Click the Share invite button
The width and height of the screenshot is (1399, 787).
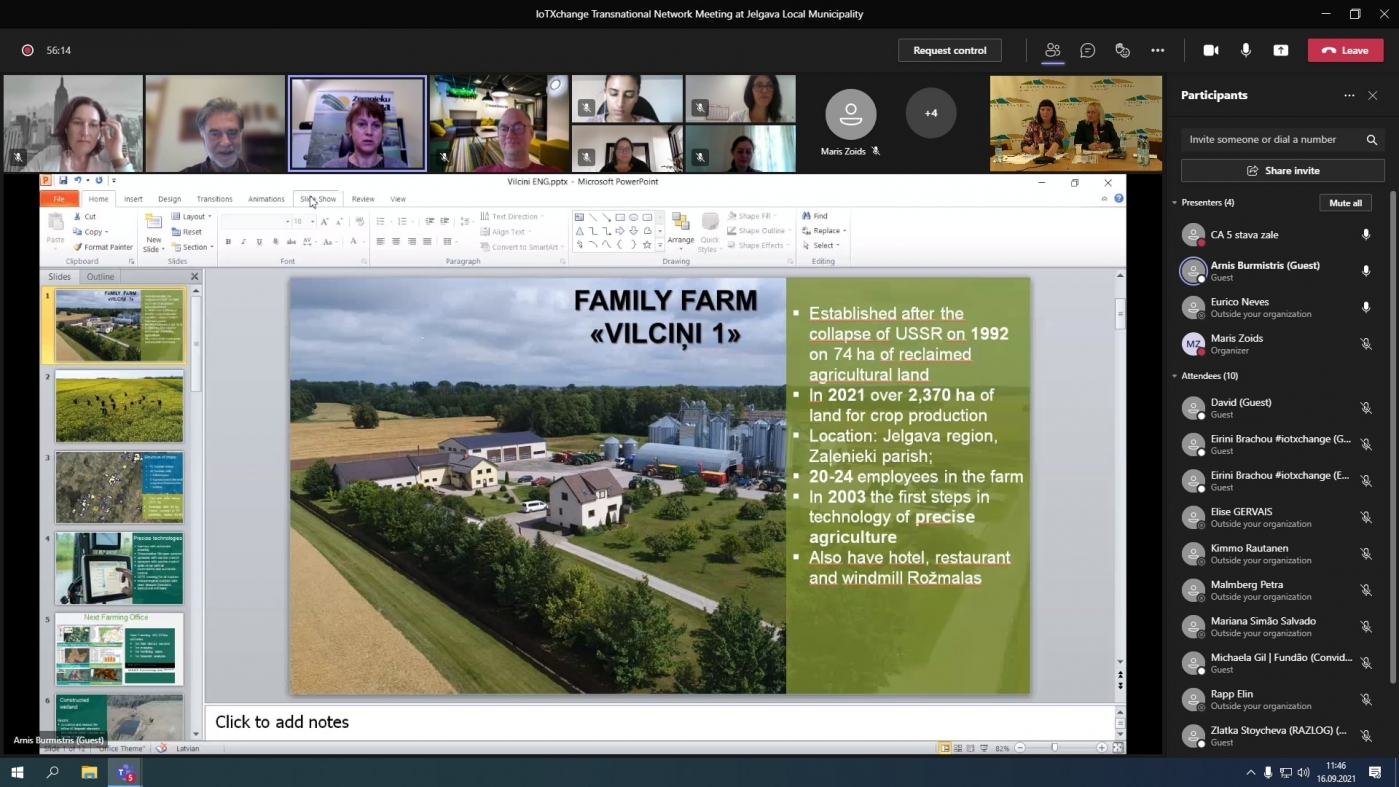[x=1282, y=171]
